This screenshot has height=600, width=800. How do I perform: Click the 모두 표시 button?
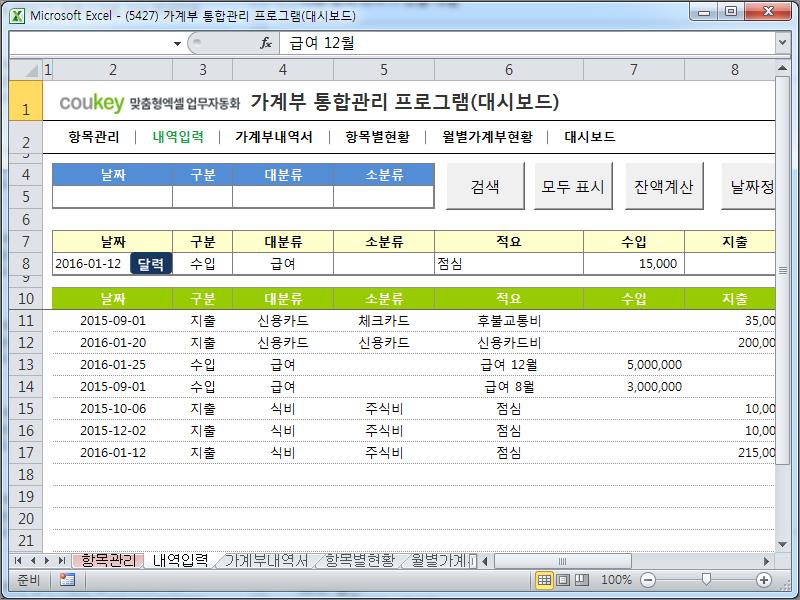click(573, 186)
